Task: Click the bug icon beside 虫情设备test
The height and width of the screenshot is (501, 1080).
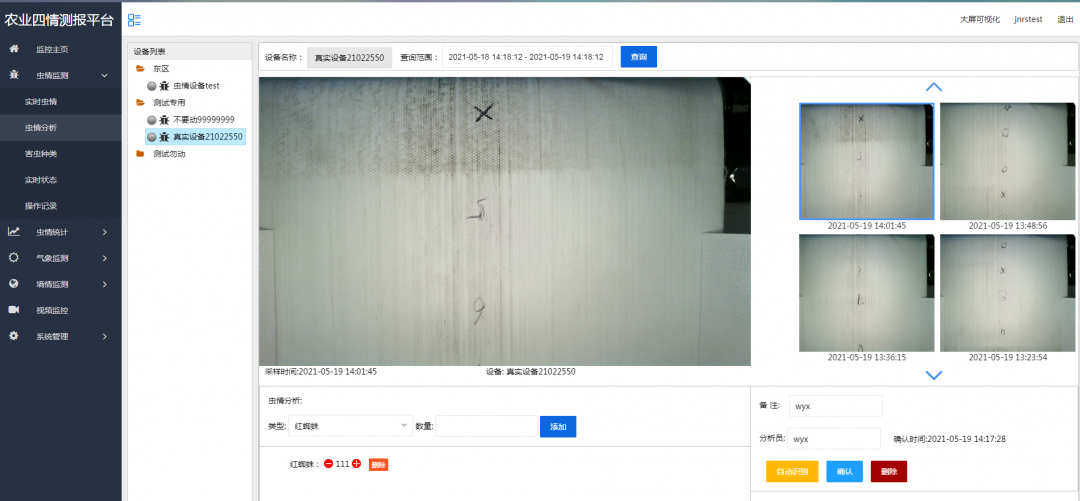Action: (164, 85)
